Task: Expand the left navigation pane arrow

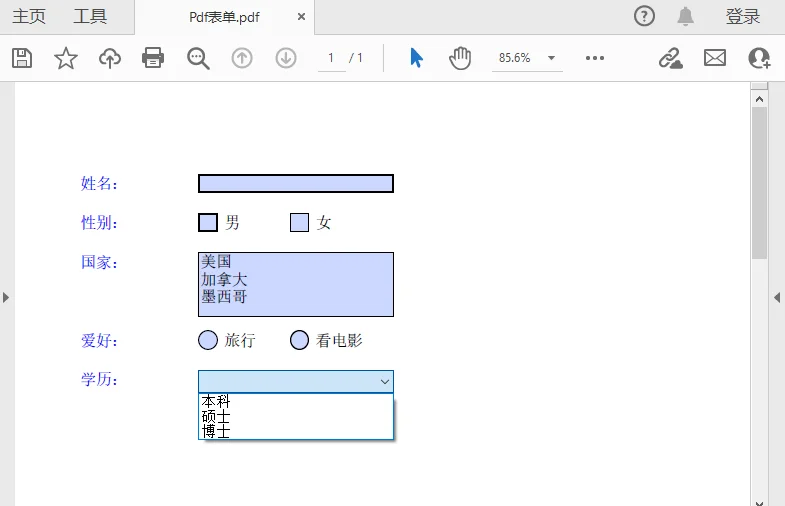Action: click(x=6, y=297)
